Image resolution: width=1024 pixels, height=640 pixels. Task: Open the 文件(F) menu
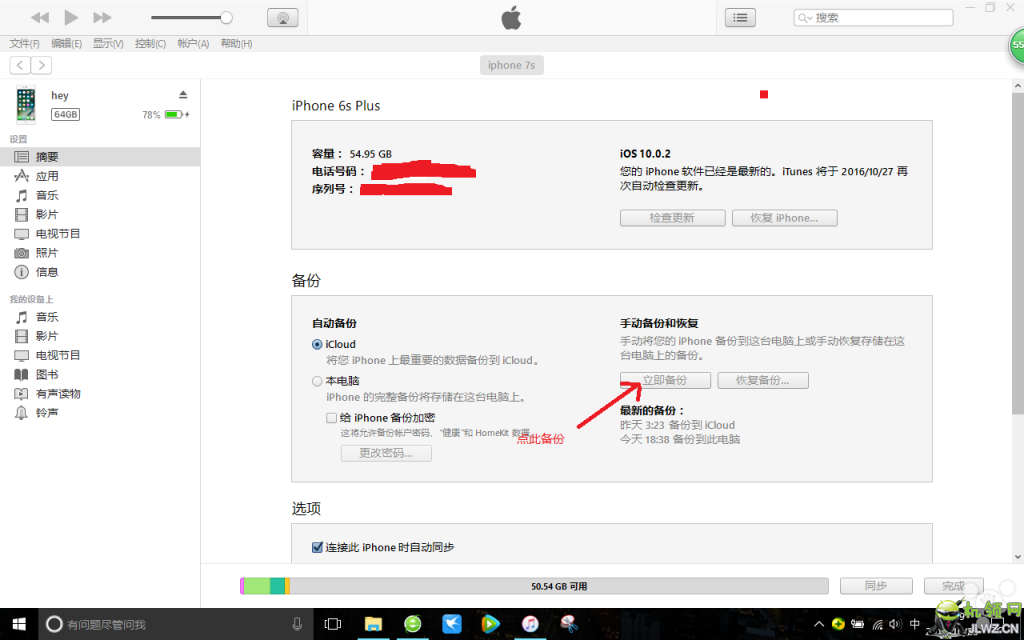tap(24, 44)
